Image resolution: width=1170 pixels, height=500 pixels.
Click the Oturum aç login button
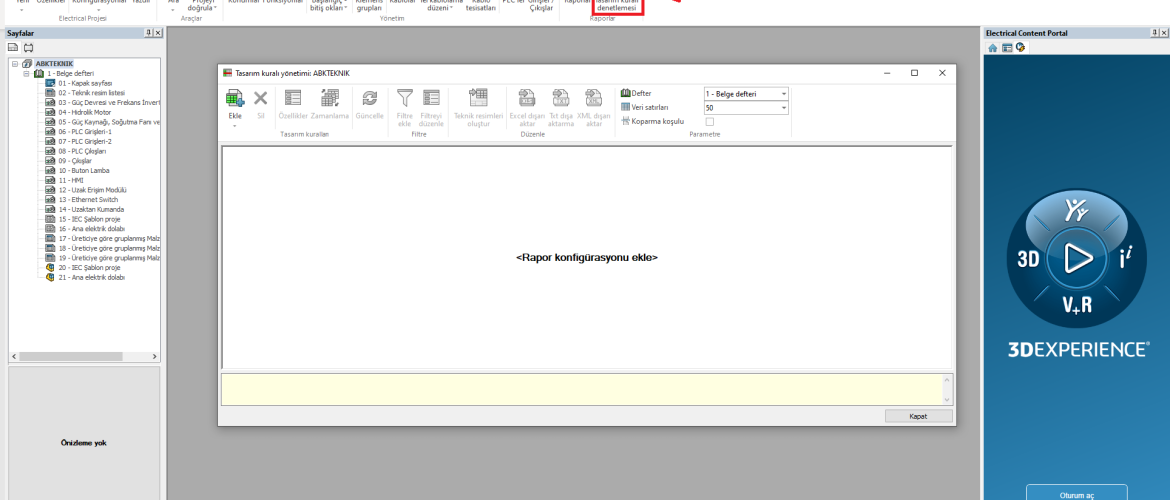[1076, 494]
